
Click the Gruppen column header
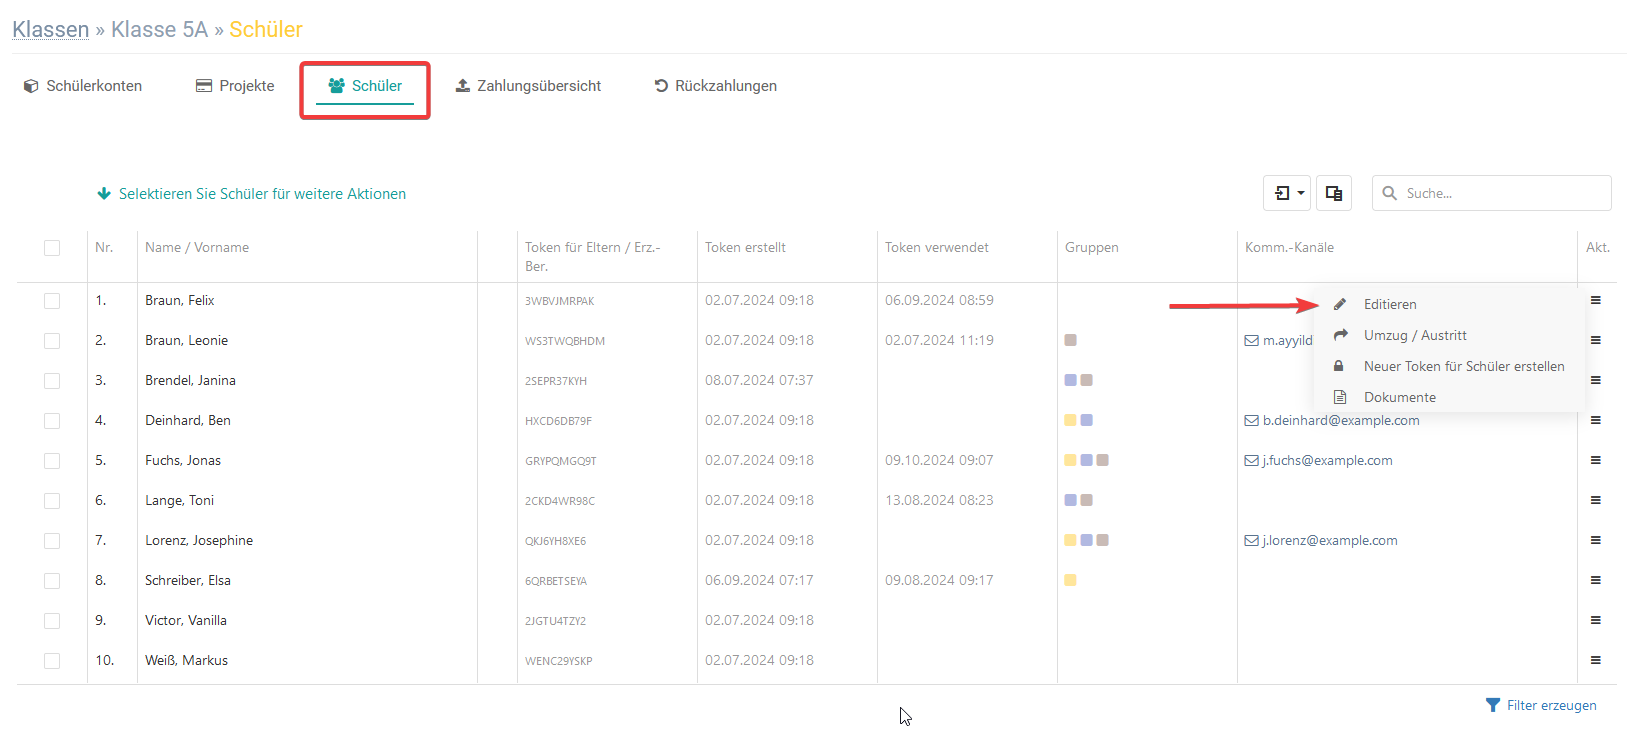(x=1092, y=247)
